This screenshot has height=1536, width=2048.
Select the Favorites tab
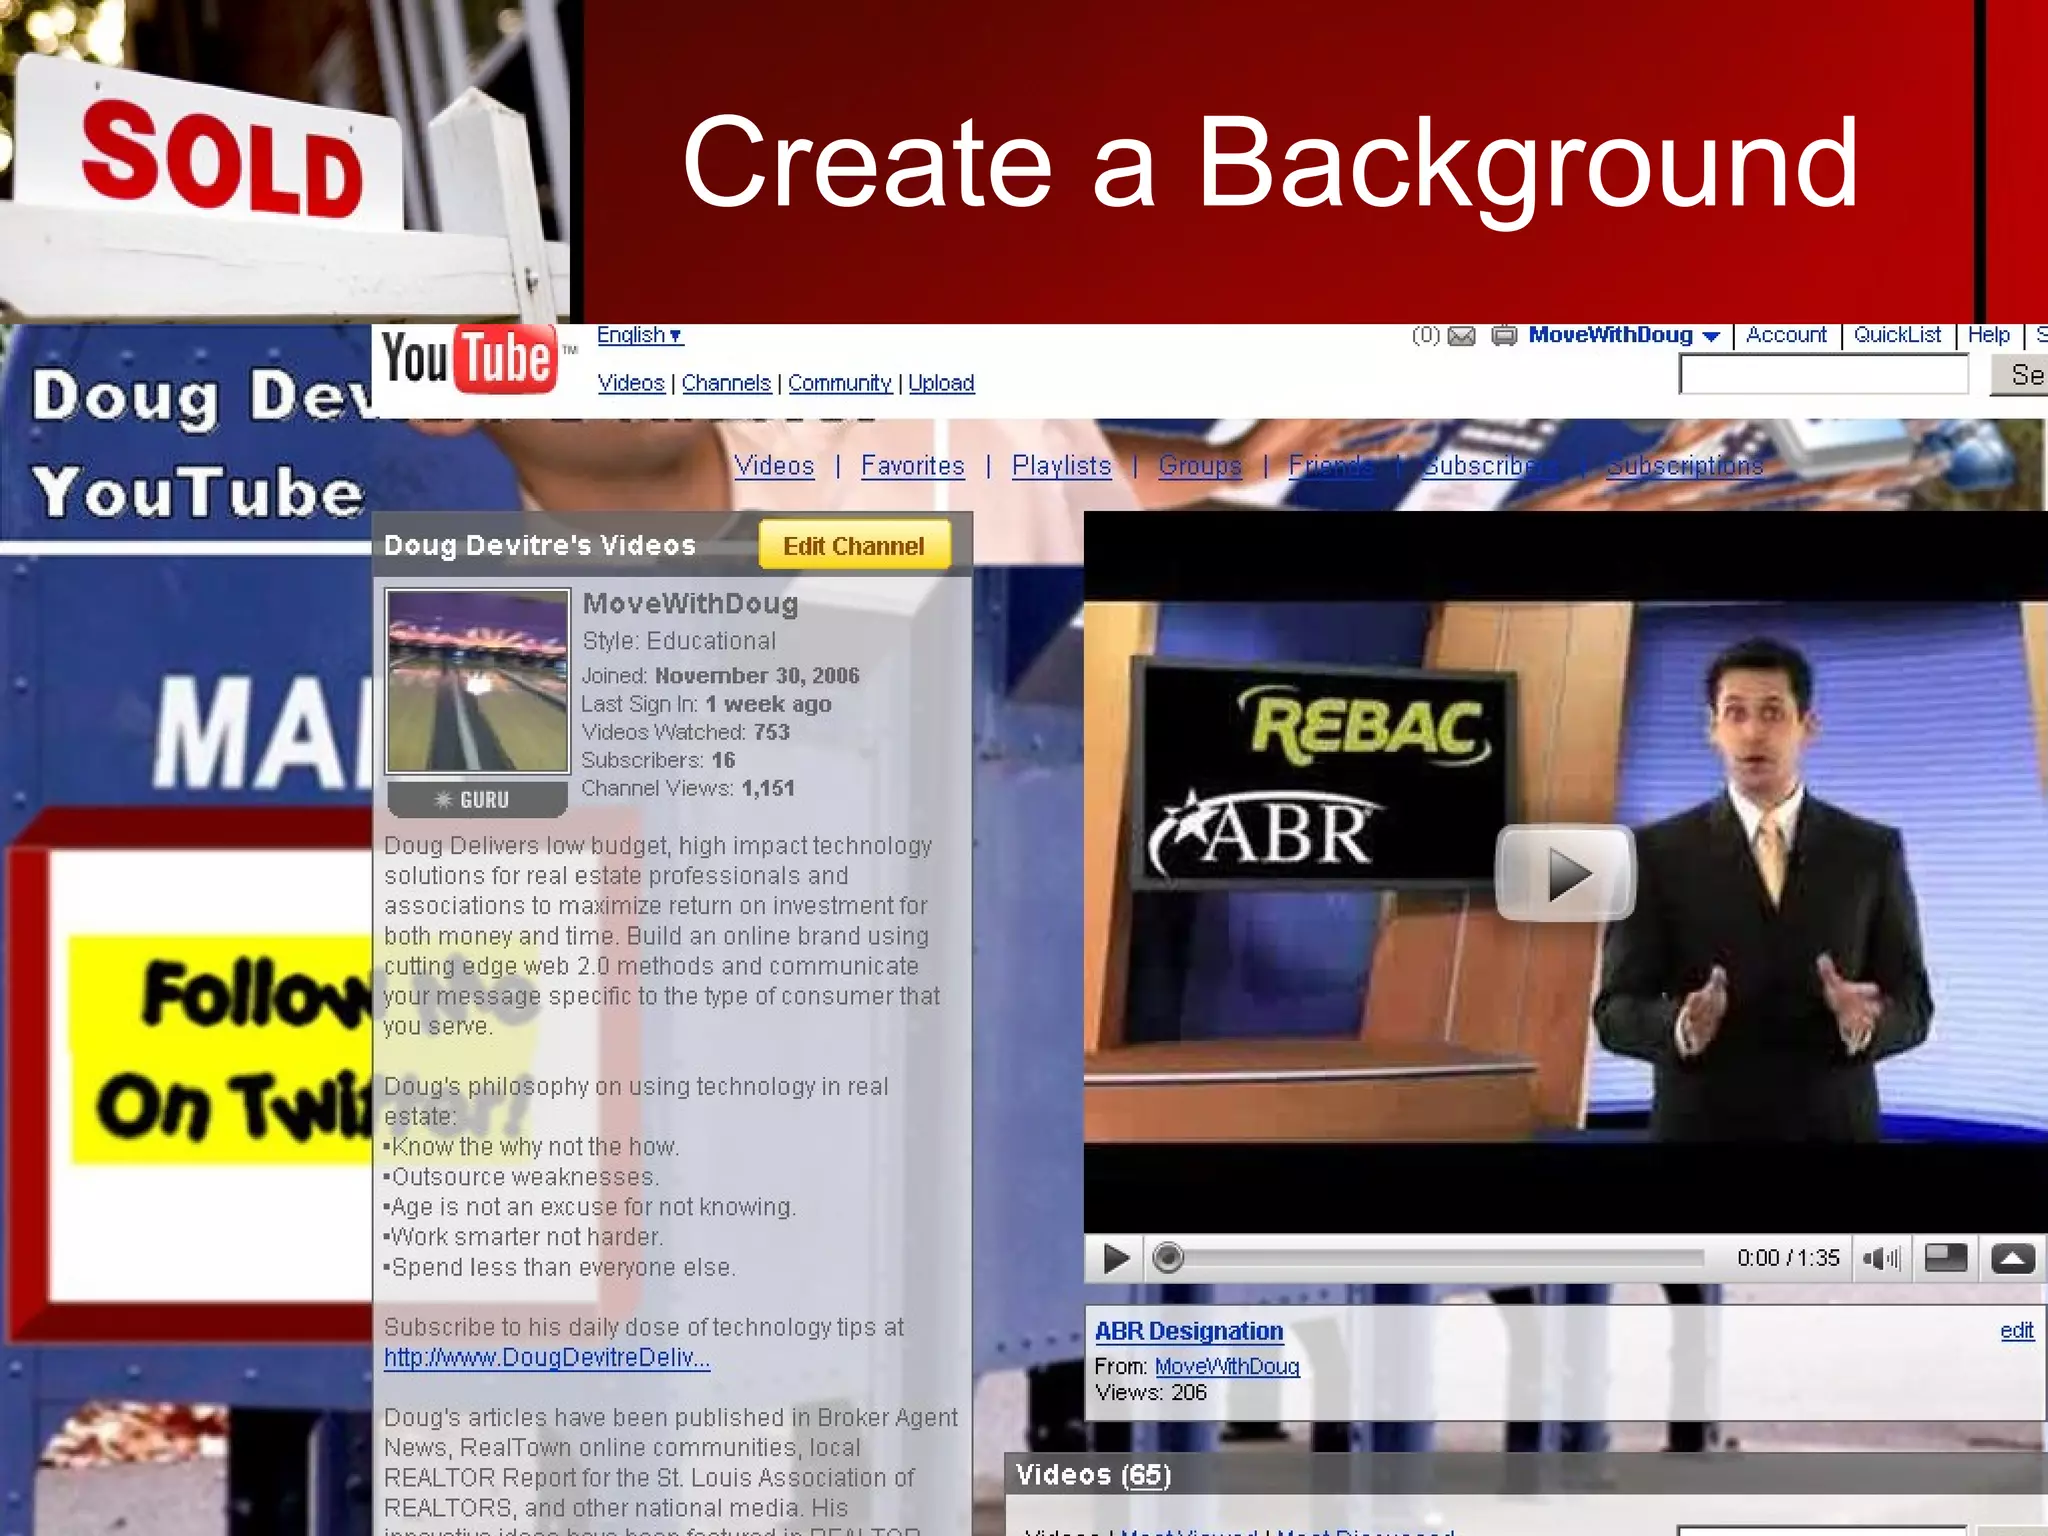913,466
